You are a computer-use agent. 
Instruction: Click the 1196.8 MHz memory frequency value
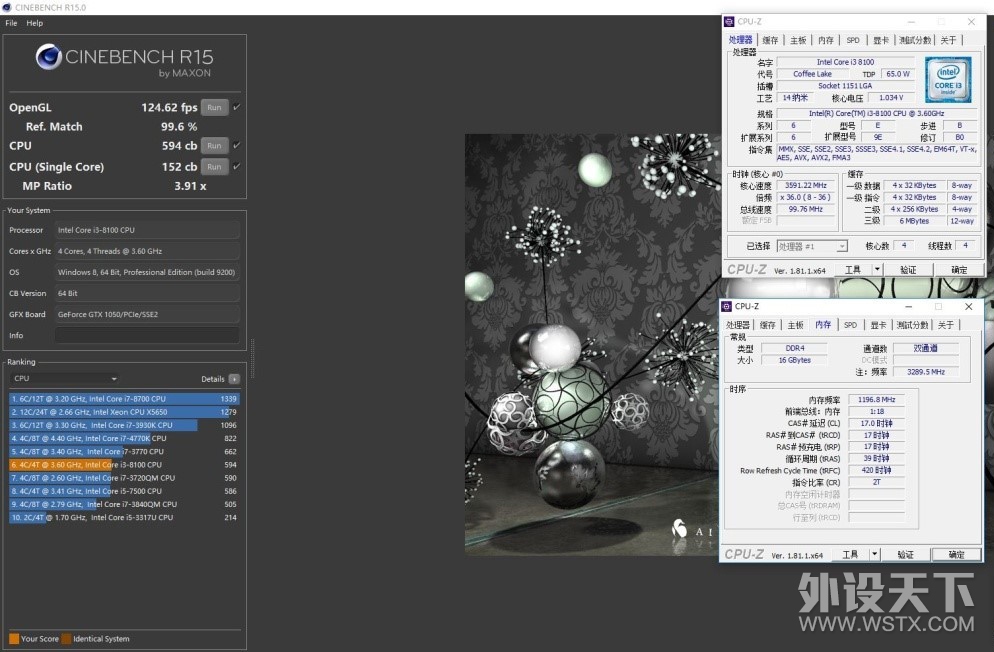877,400
